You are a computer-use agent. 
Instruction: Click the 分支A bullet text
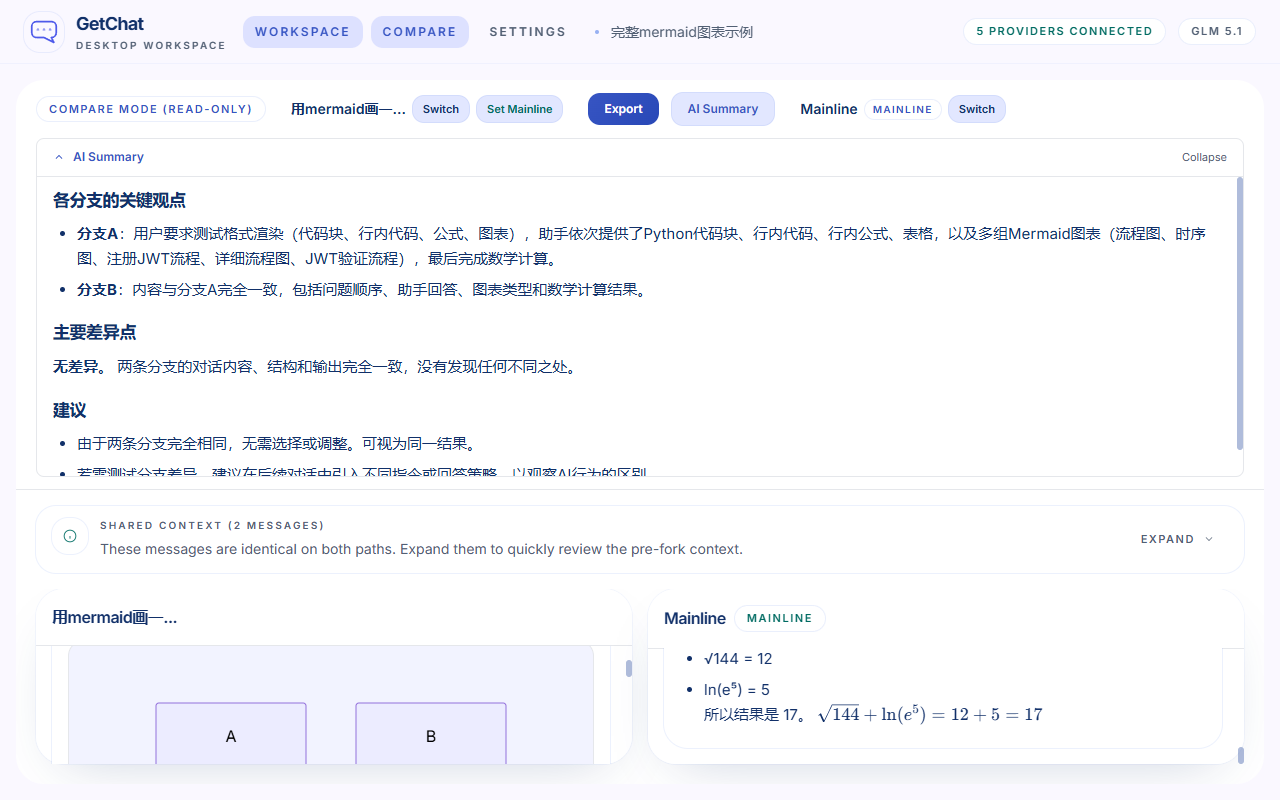click(x=641, y=246)
